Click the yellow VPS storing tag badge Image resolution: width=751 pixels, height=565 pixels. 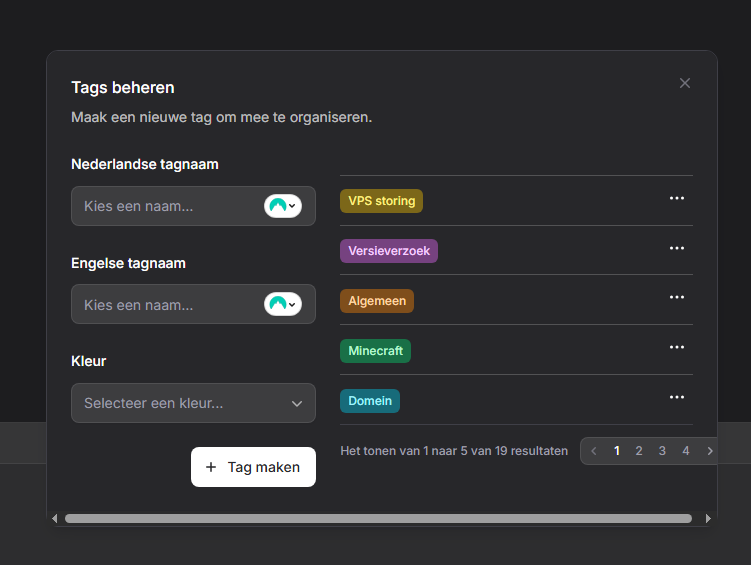[381, 201]
